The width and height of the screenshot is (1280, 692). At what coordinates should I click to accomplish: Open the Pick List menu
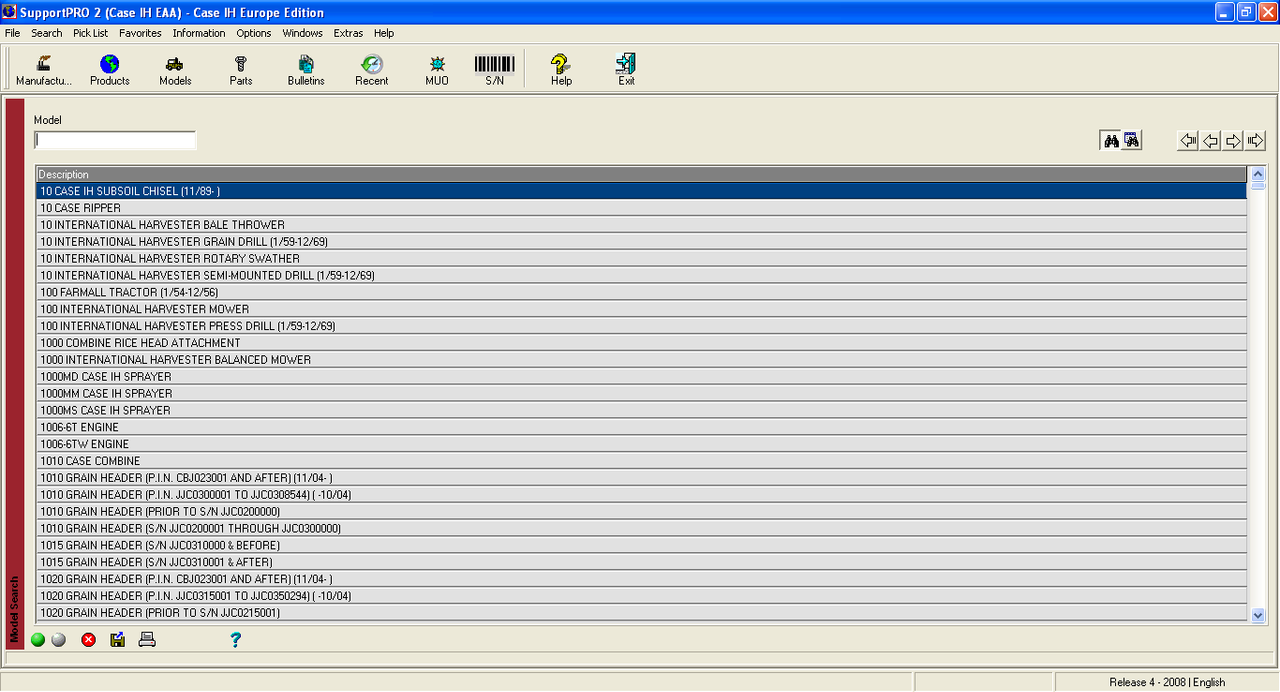click(90, 33)
